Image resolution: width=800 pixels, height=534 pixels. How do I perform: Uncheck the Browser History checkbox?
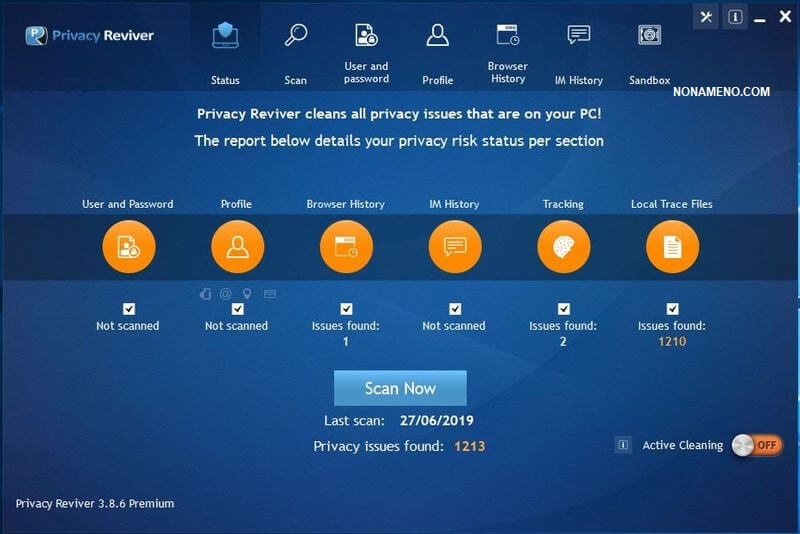(x=346, y=309)
